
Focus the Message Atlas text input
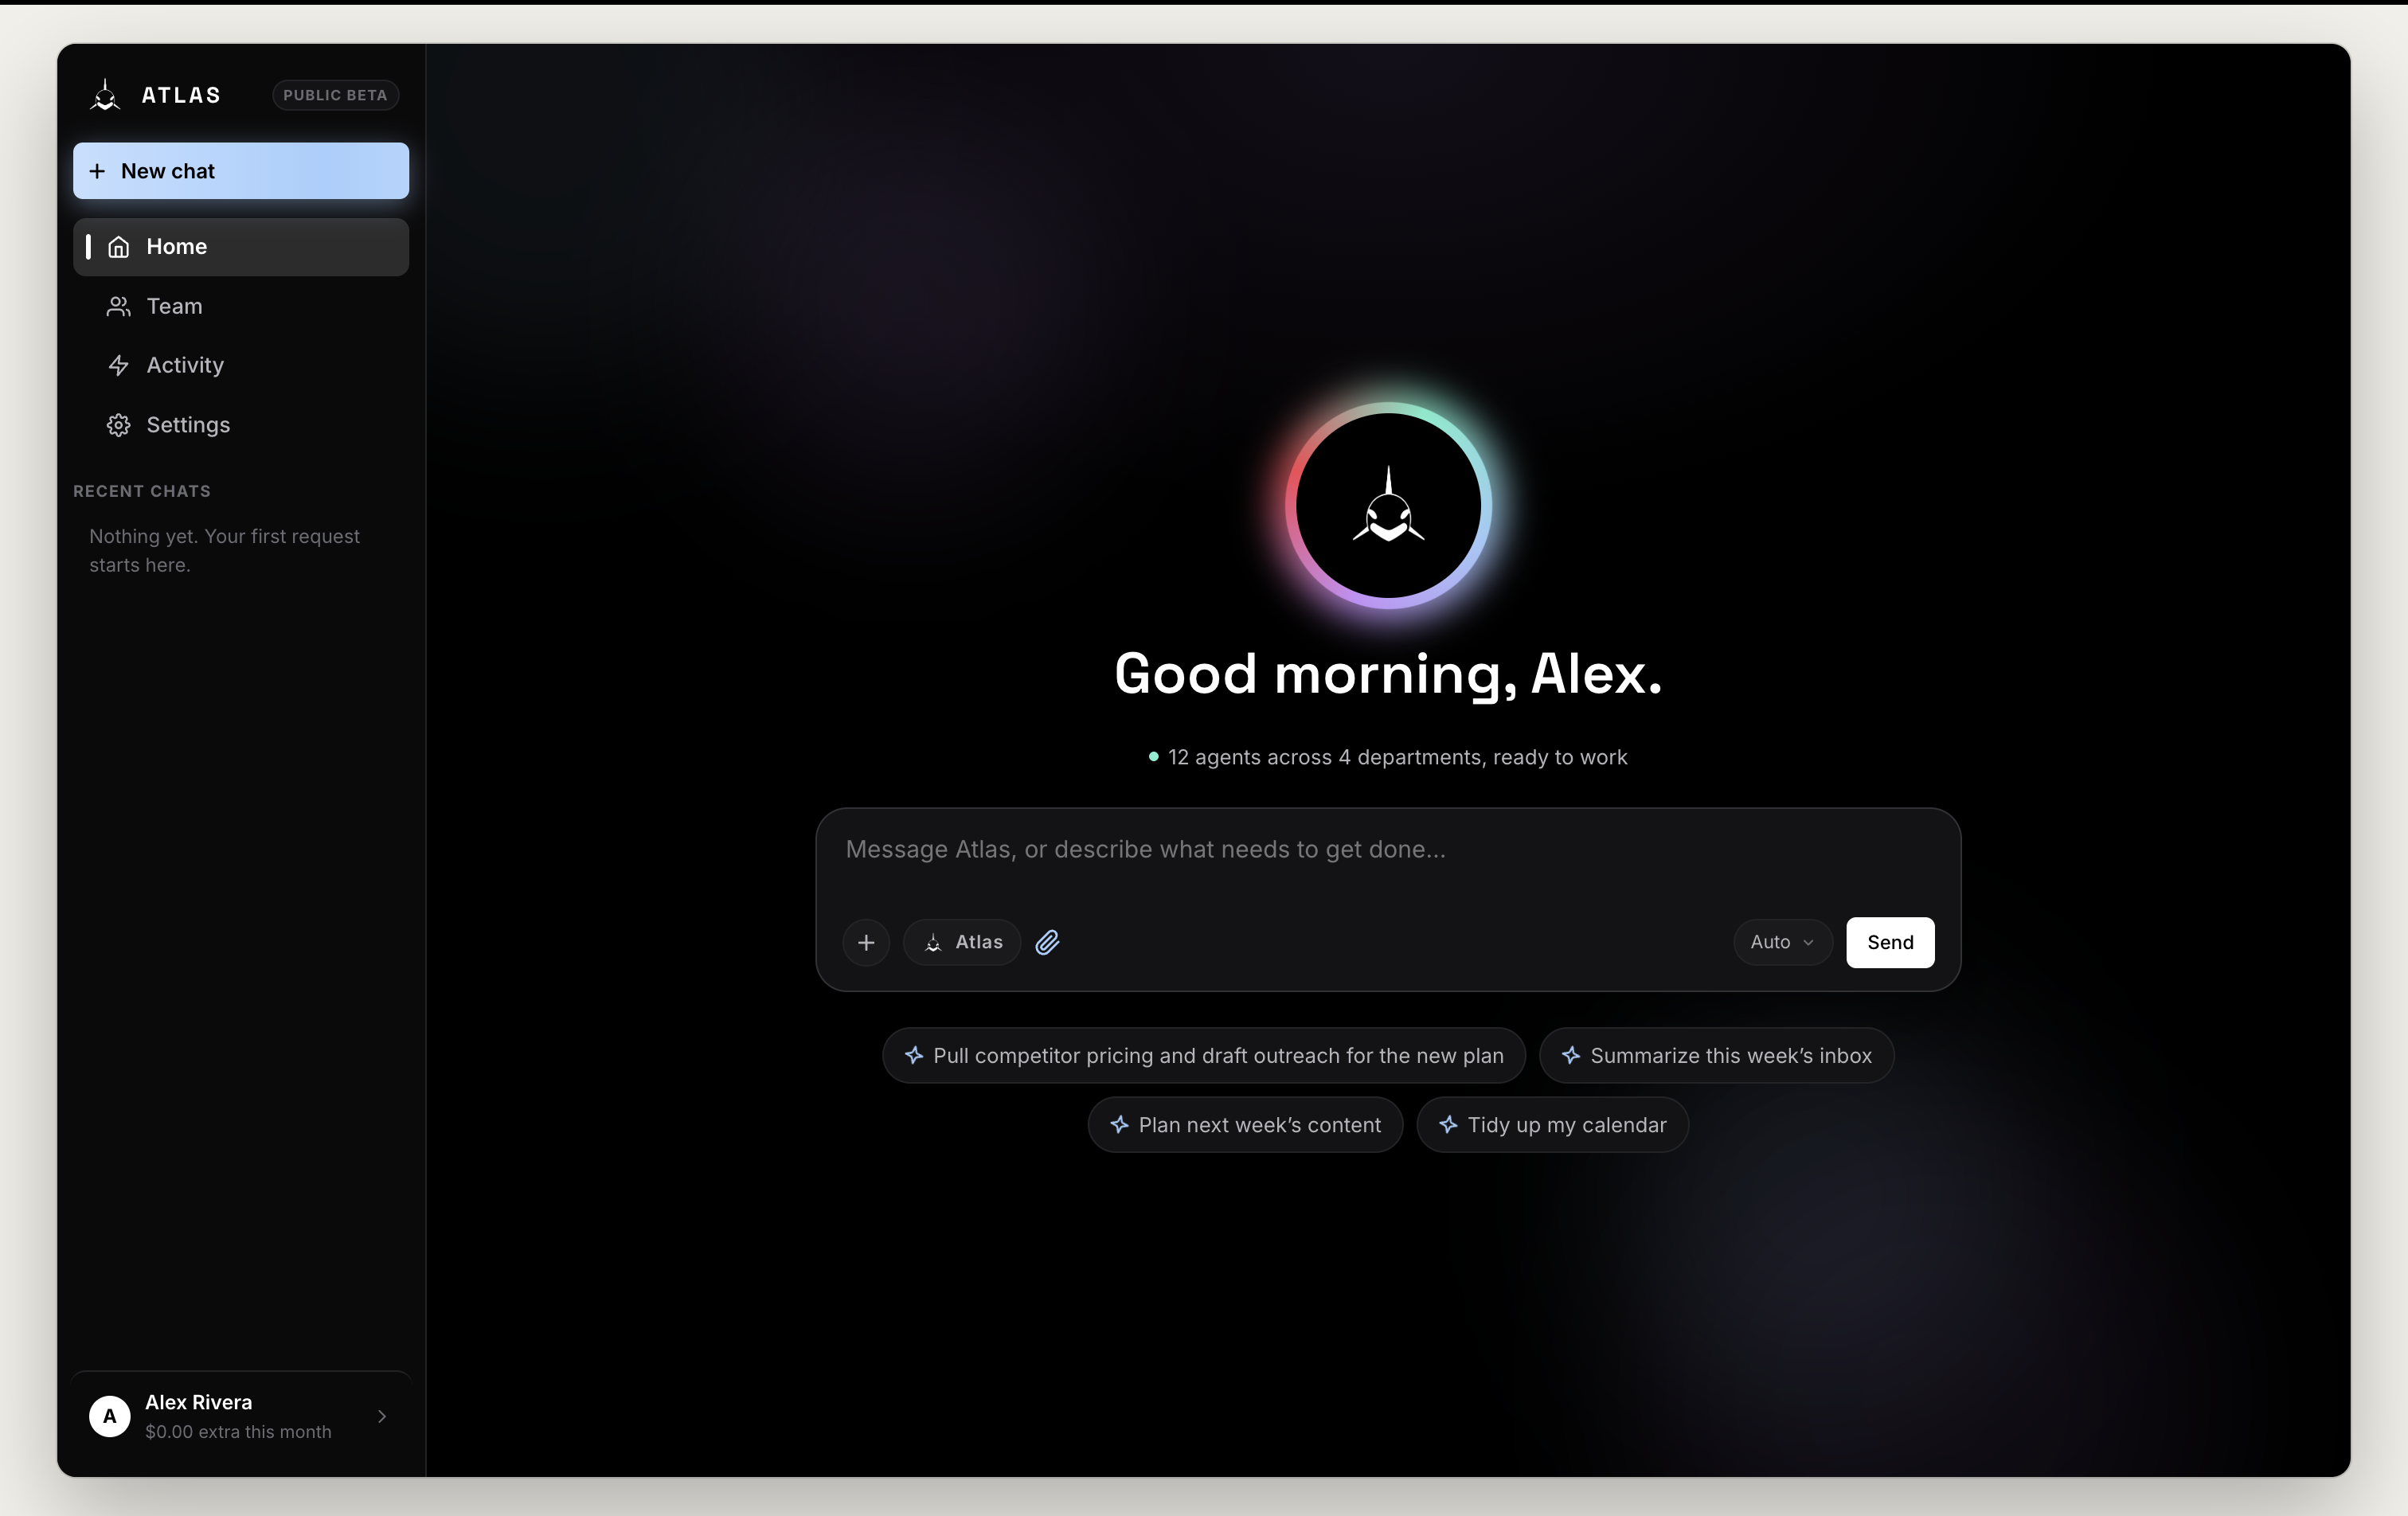point(1388,850)
